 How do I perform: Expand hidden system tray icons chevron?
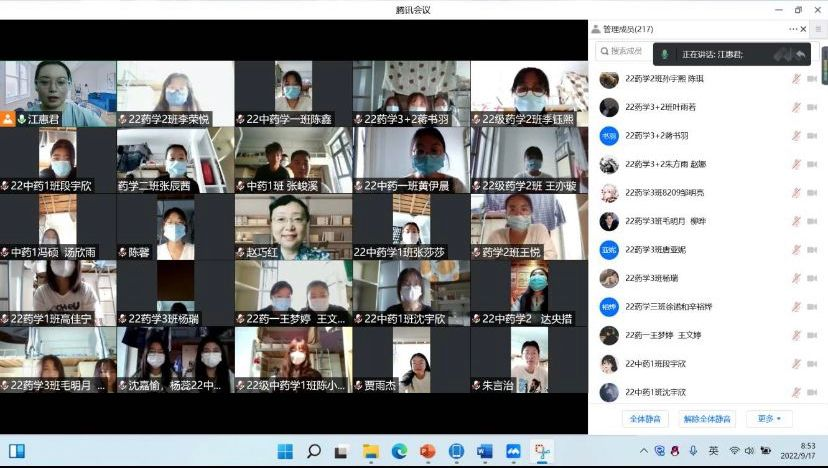[x=645, y=451]
